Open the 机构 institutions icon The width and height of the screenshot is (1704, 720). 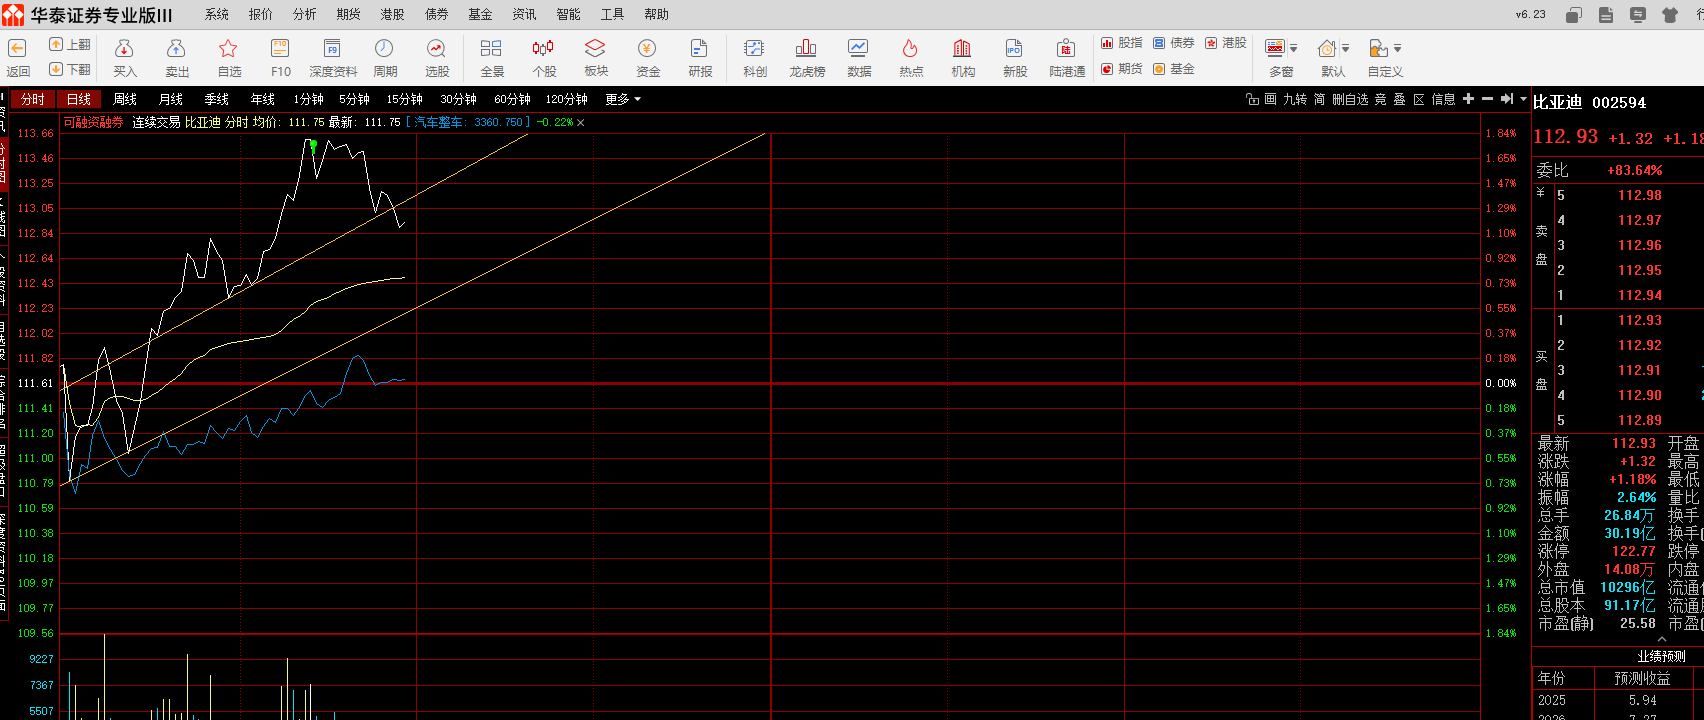coord(962,48)
